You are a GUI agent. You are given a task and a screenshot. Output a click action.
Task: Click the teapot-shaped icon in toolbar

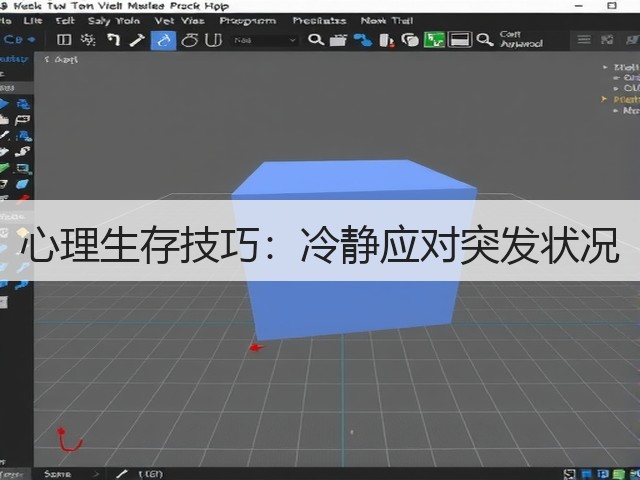click(189, 40)
